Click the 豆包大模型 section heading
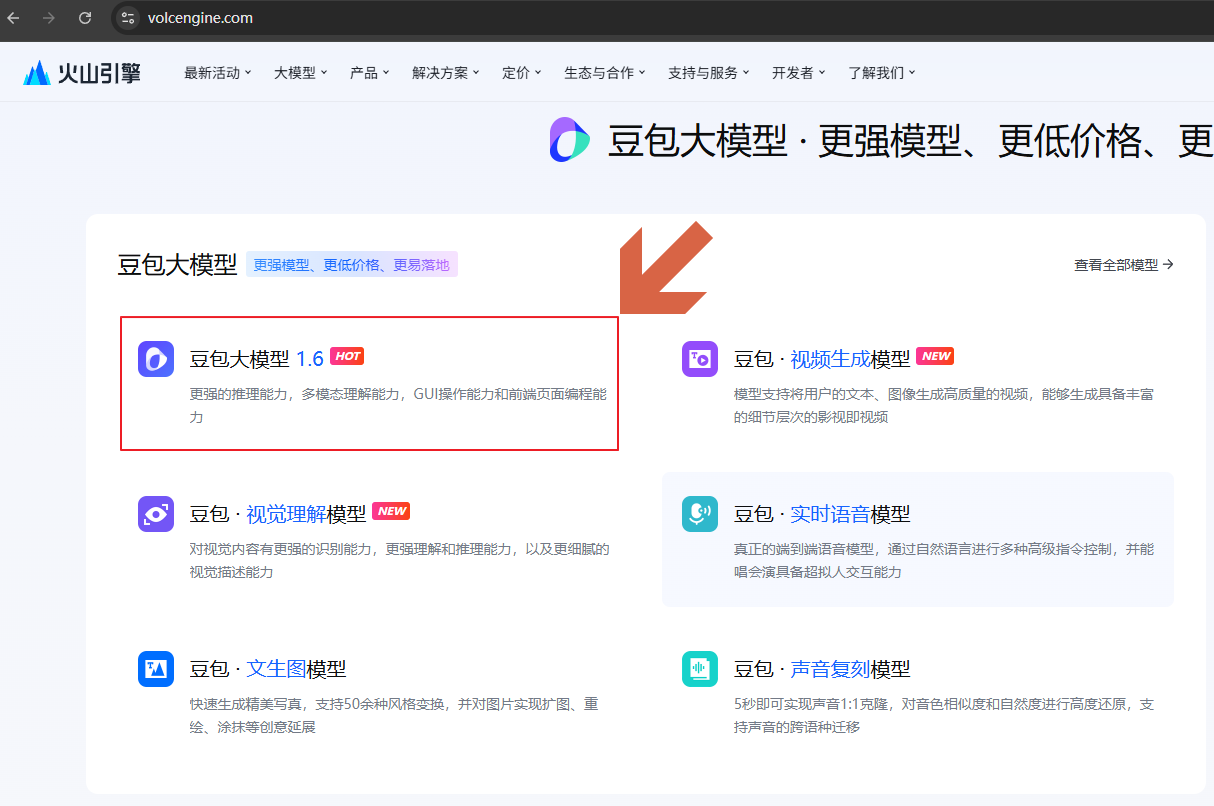This screenshot has width=1214, height=806. point(177,265)
